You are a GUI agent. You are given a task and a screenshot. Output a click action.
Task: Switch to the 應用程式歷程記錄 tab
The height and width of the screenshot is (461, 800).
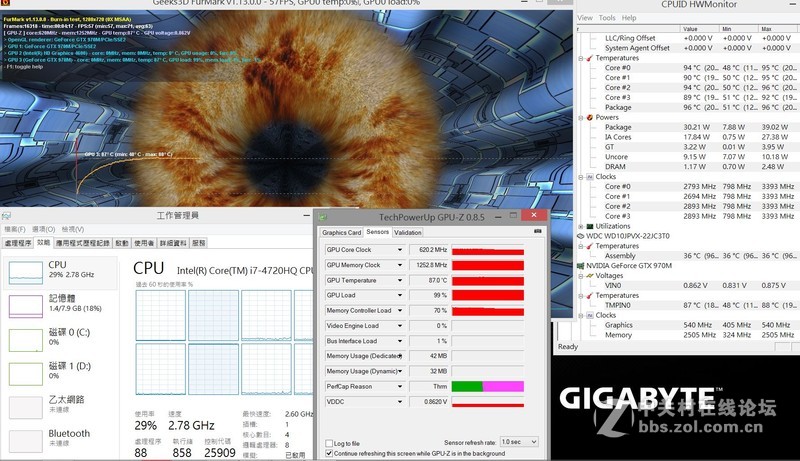83,243
